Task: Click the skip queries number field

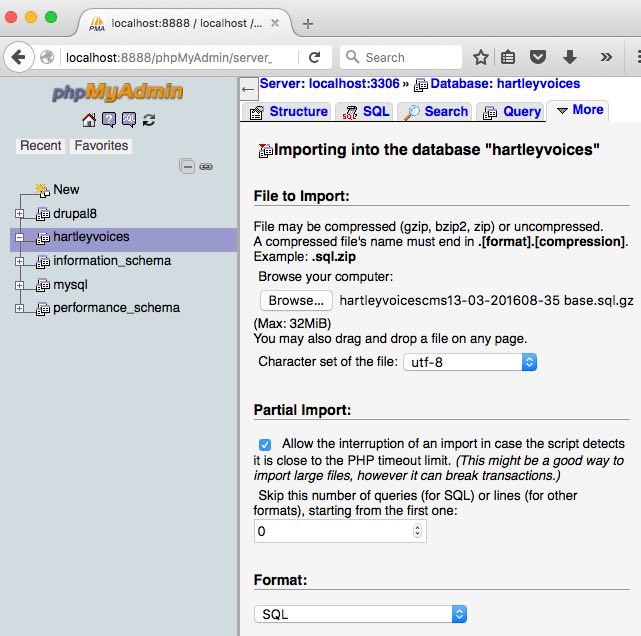Action: pos(340,531)
